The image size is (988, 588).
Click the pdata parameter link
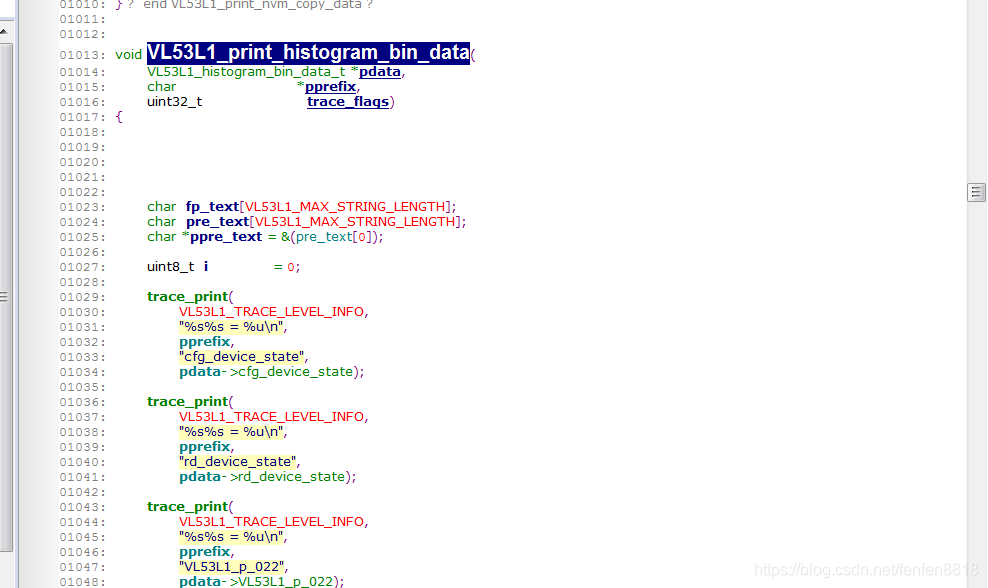(380, 72)
